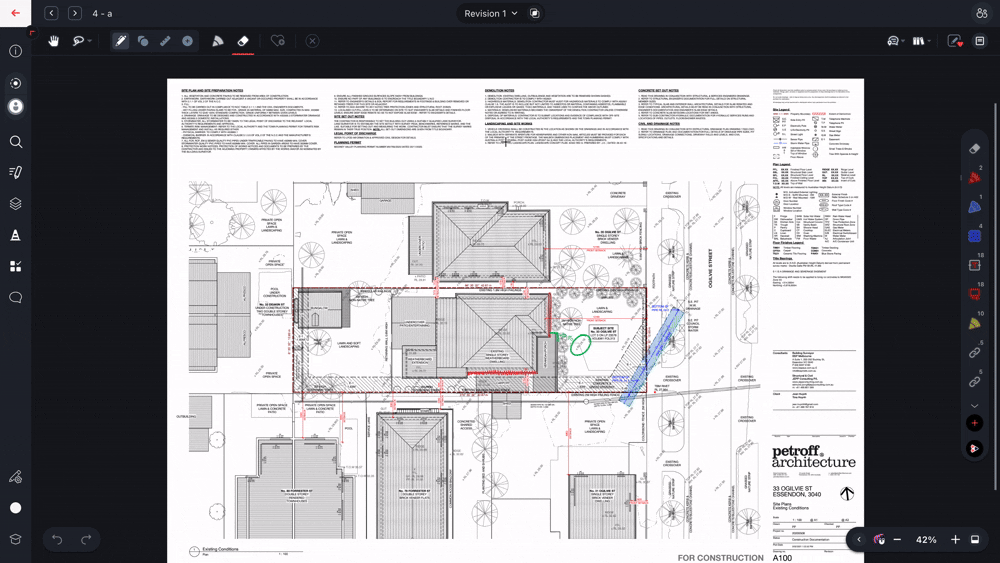Open the comments location icon
The width and height of the screenshot is (1000, 563).
click(893, 41)
